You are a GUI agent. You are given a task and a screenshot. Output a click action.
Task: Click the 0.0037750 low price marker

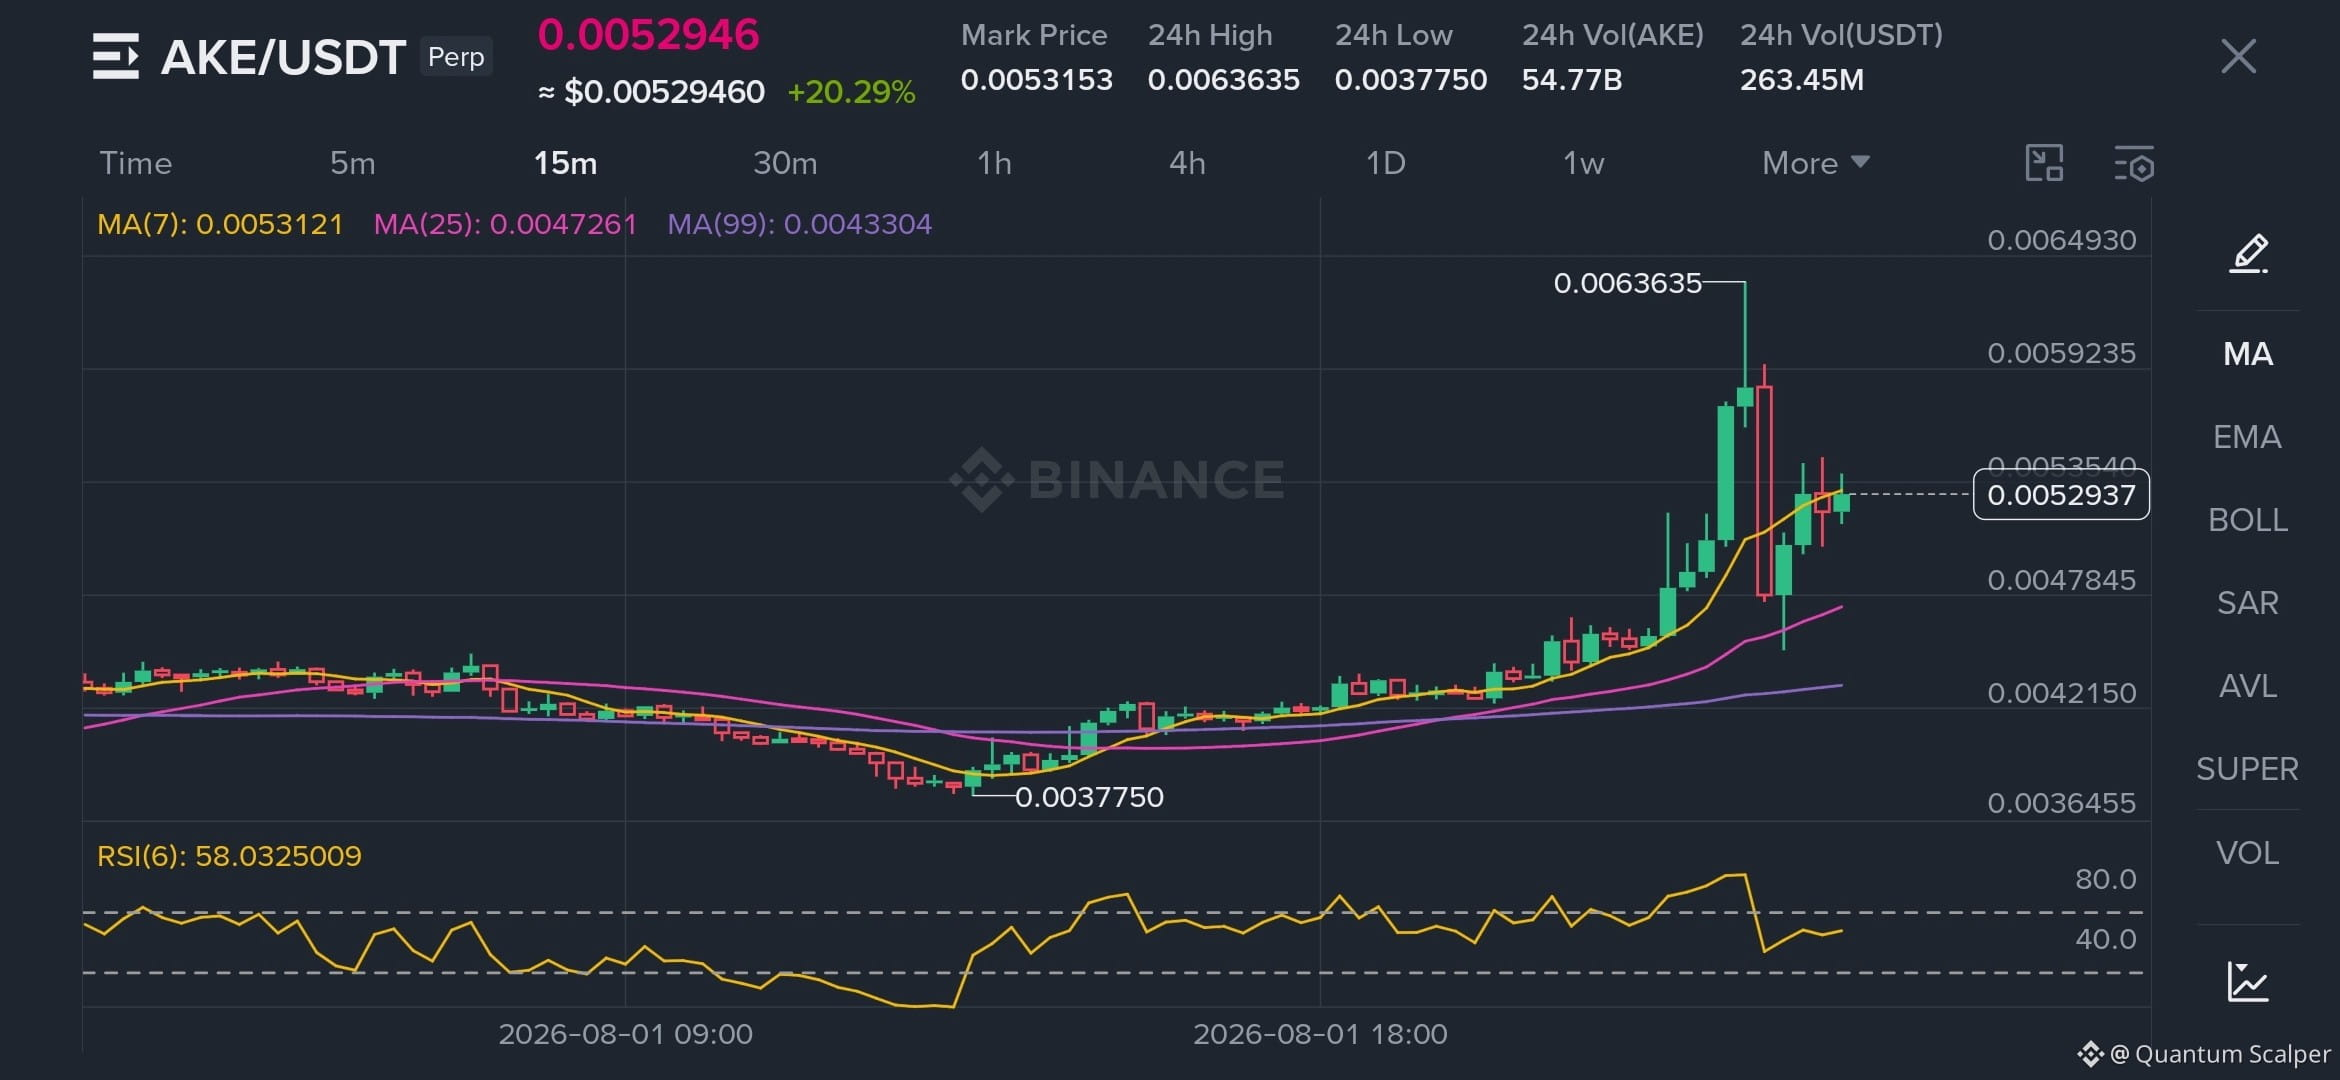1089,797
